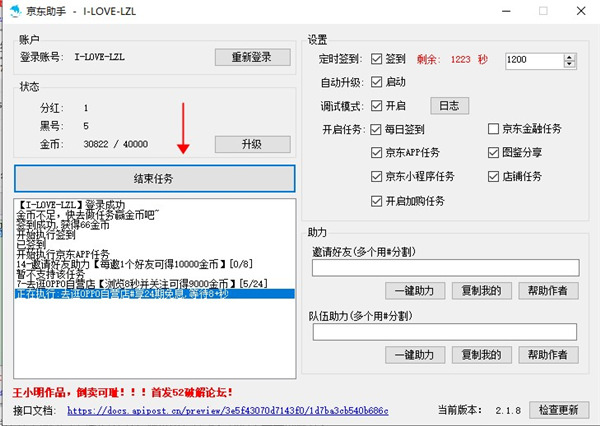Toggle the 签到 timed sign-in checkbox
600x426 pixels.
click(x=377, y=59)
